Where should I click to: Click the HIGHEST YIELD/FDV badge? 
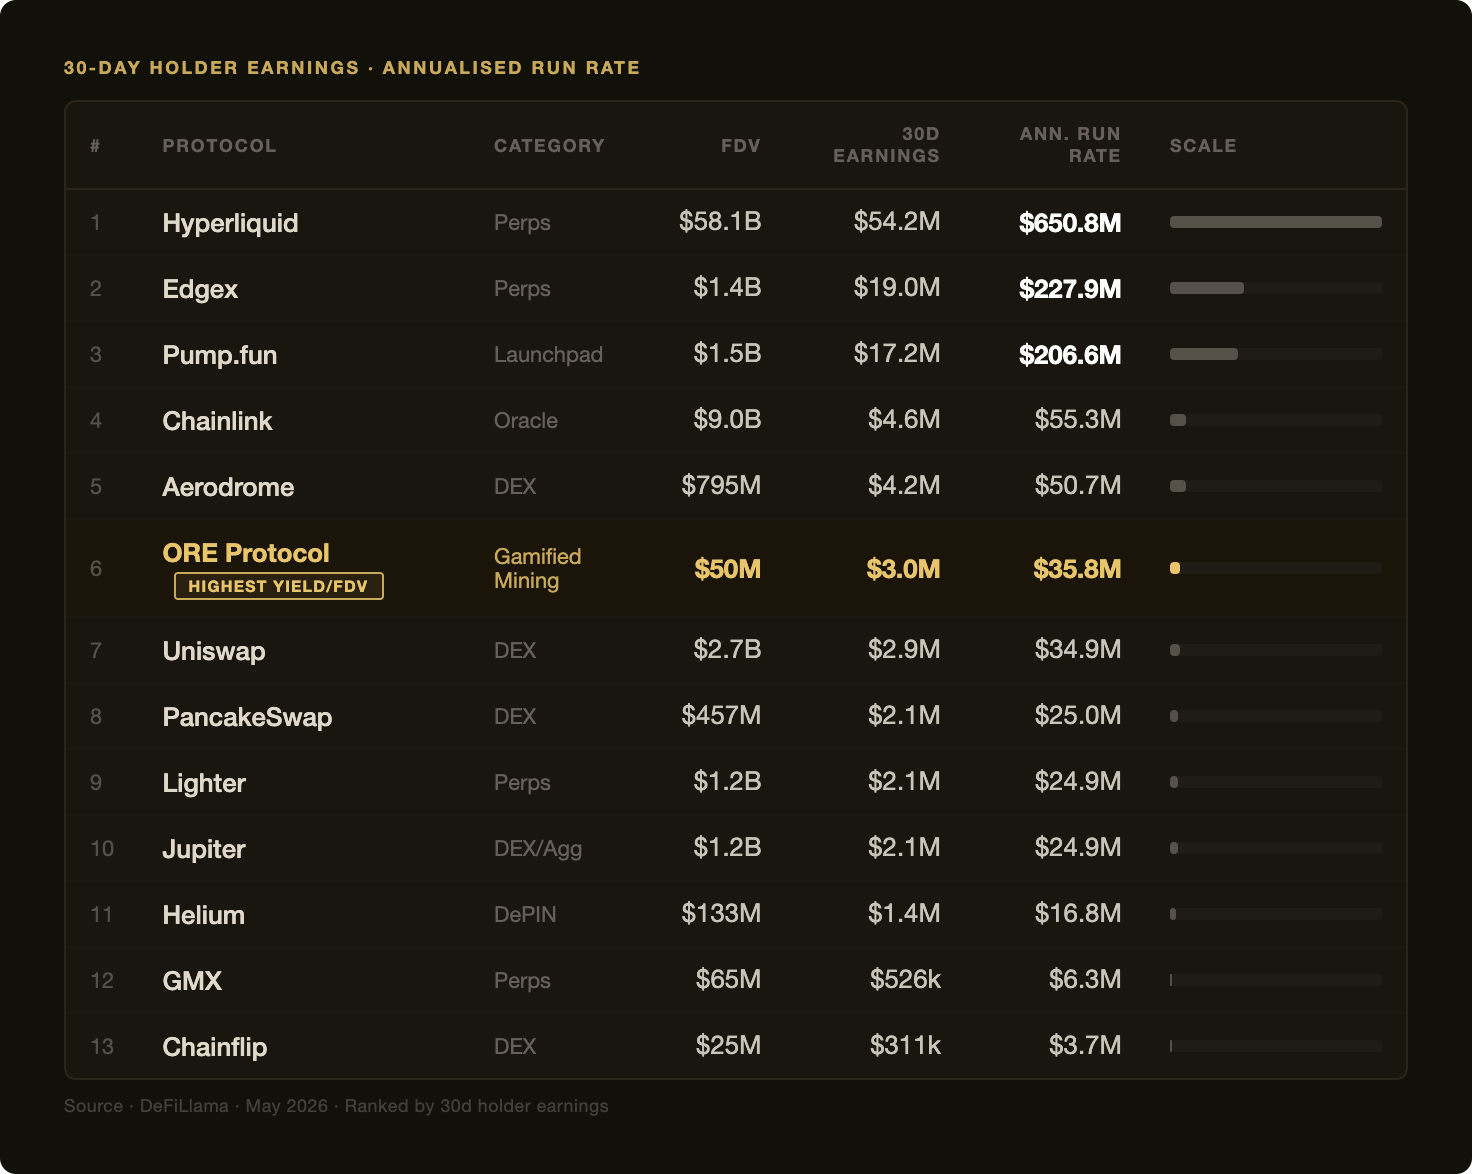(279, 586)
